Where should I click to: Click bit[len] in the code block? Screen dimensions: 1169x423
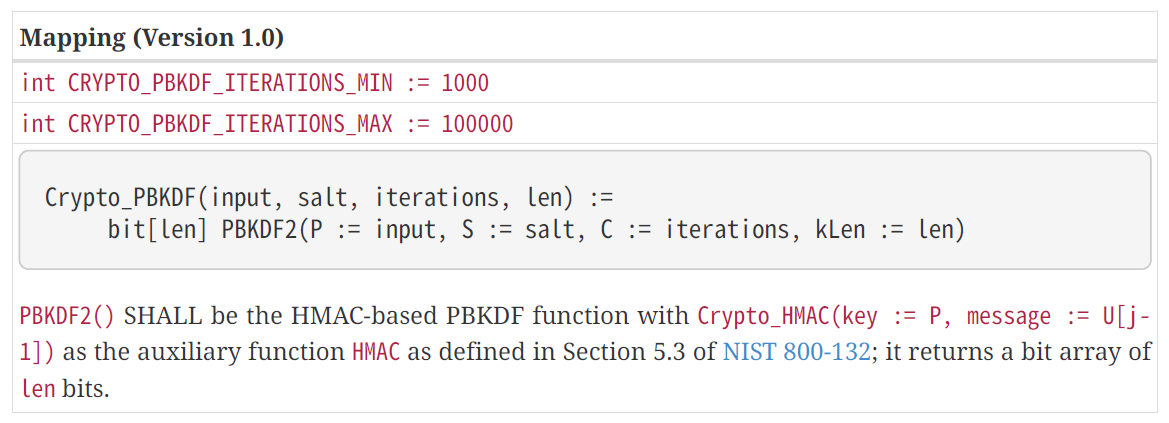click(x=158, y=231)
